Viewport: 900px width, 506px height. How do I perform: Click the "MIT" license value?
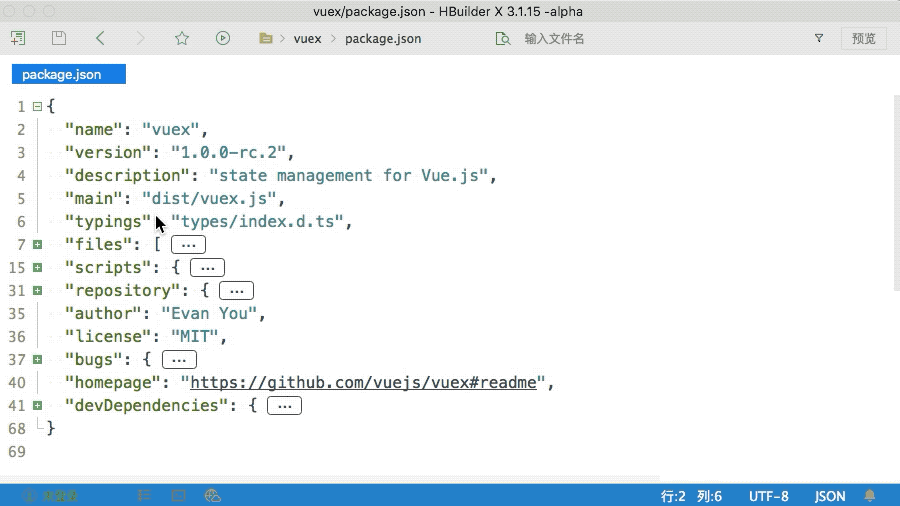(x=195, y=336)
